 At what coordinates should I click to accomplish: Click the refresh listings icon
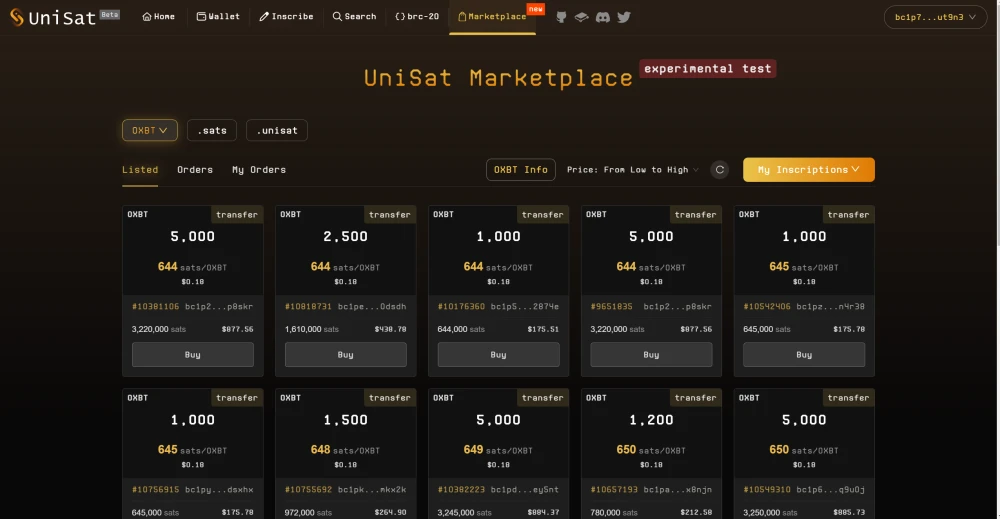(x=719, y=170)
